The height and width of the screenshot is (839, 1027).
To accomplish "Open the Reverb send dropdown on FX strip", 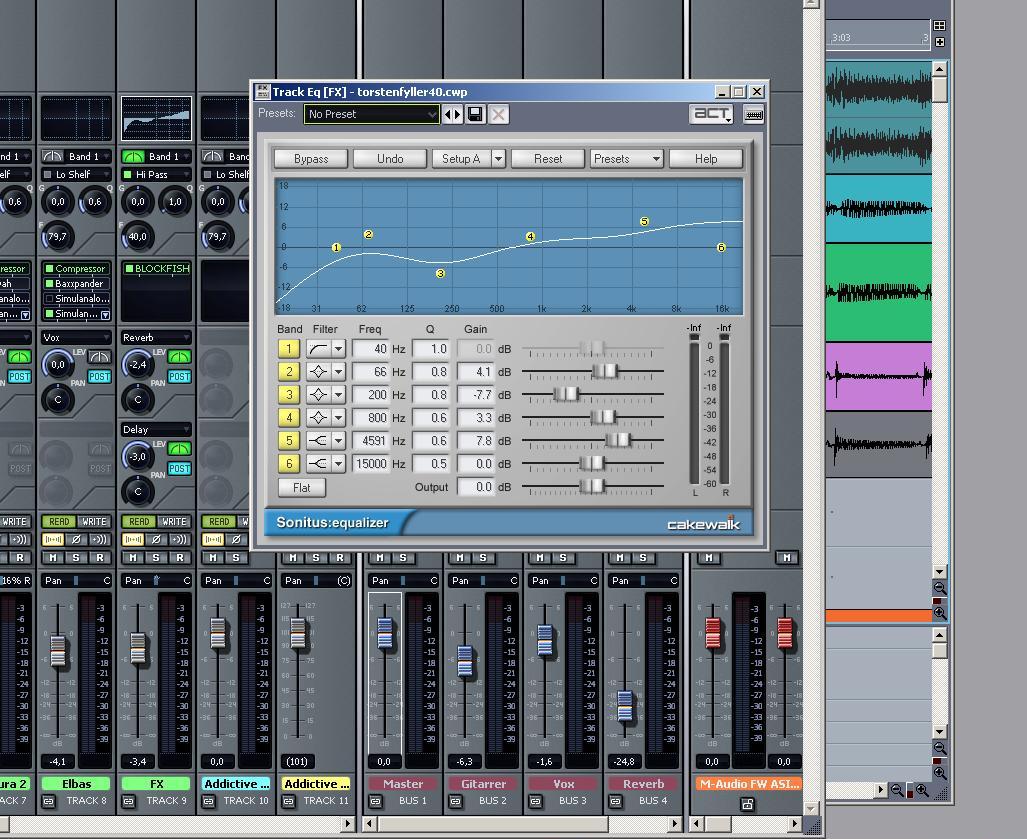I will (x=156, y=337).
